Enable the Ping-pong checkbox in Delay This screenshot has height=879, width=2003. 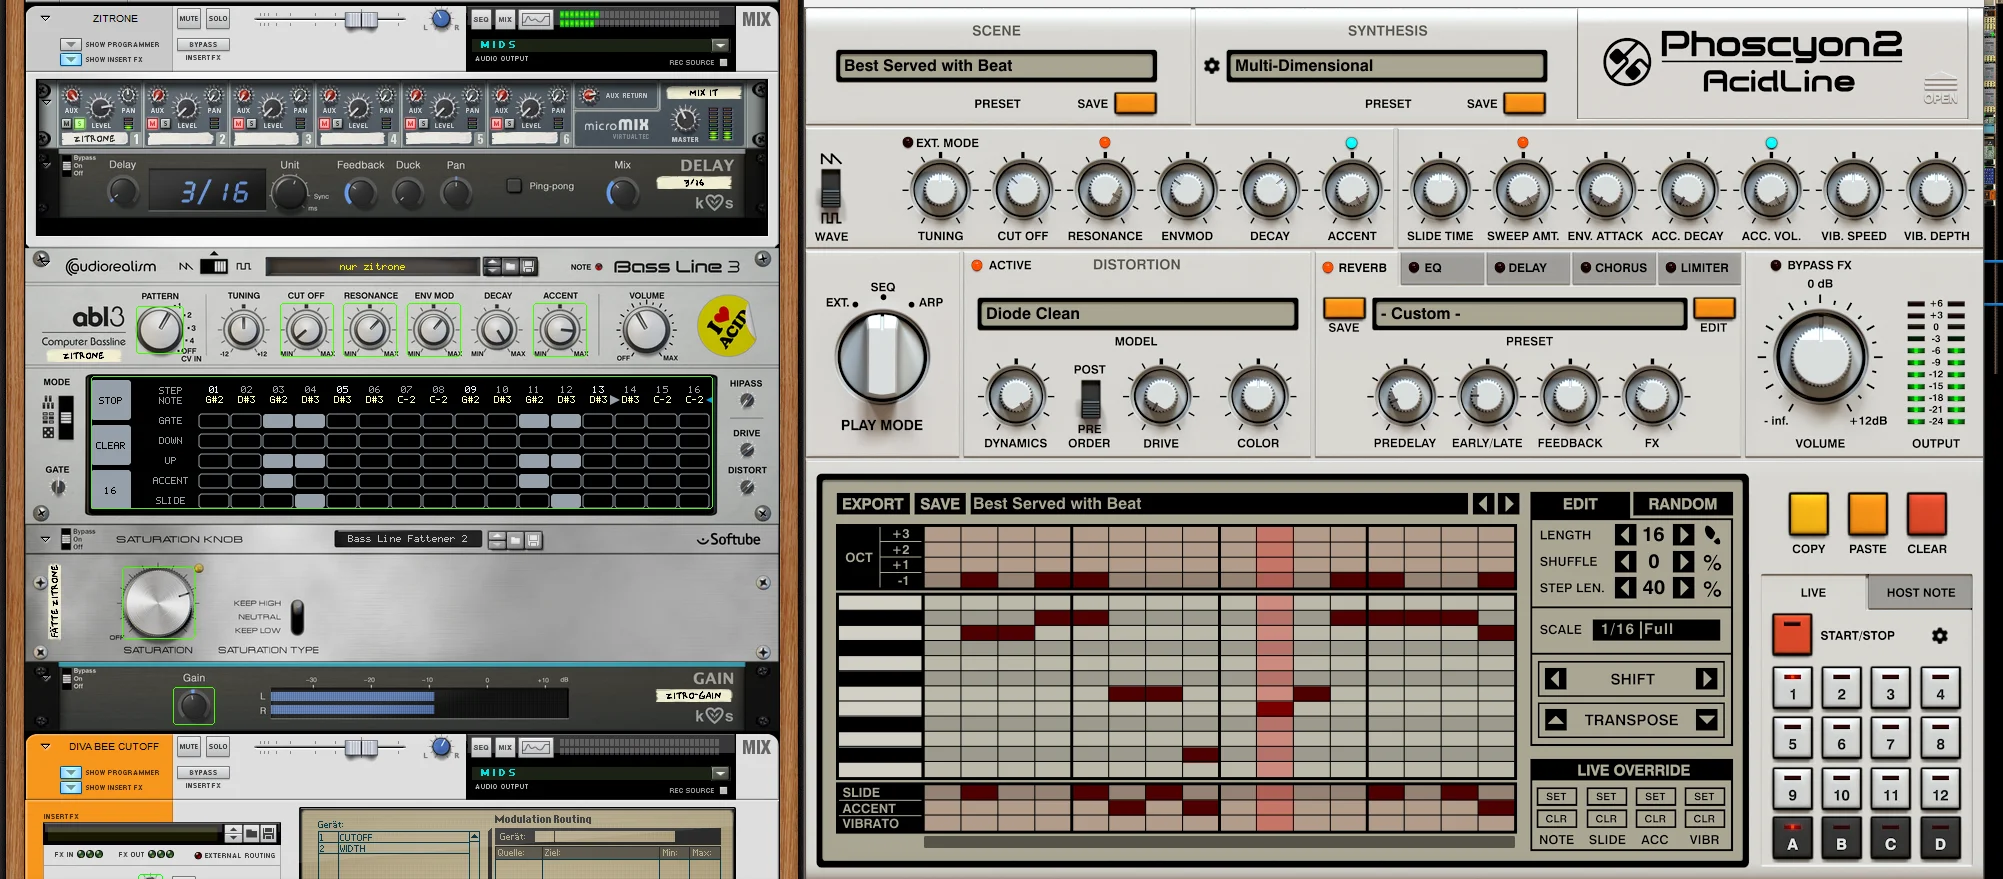click(x=514, y=186)
